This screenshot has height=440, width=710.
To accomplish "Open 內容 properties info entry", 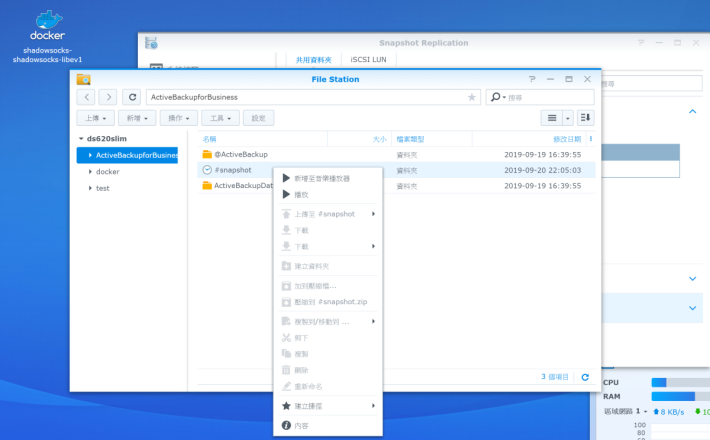I will 328,426.
